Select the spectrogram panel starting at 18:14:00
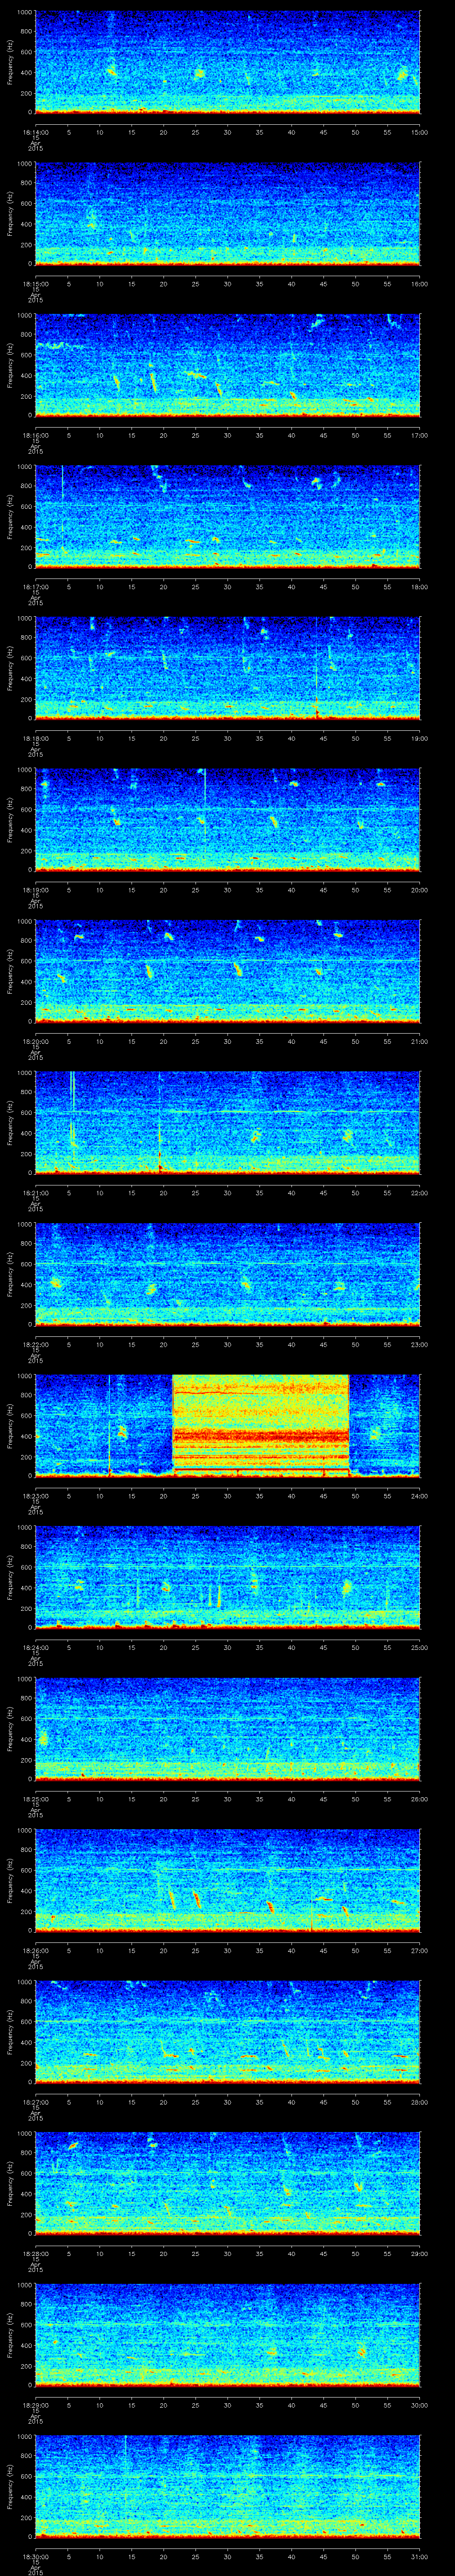 coord(228,62)
